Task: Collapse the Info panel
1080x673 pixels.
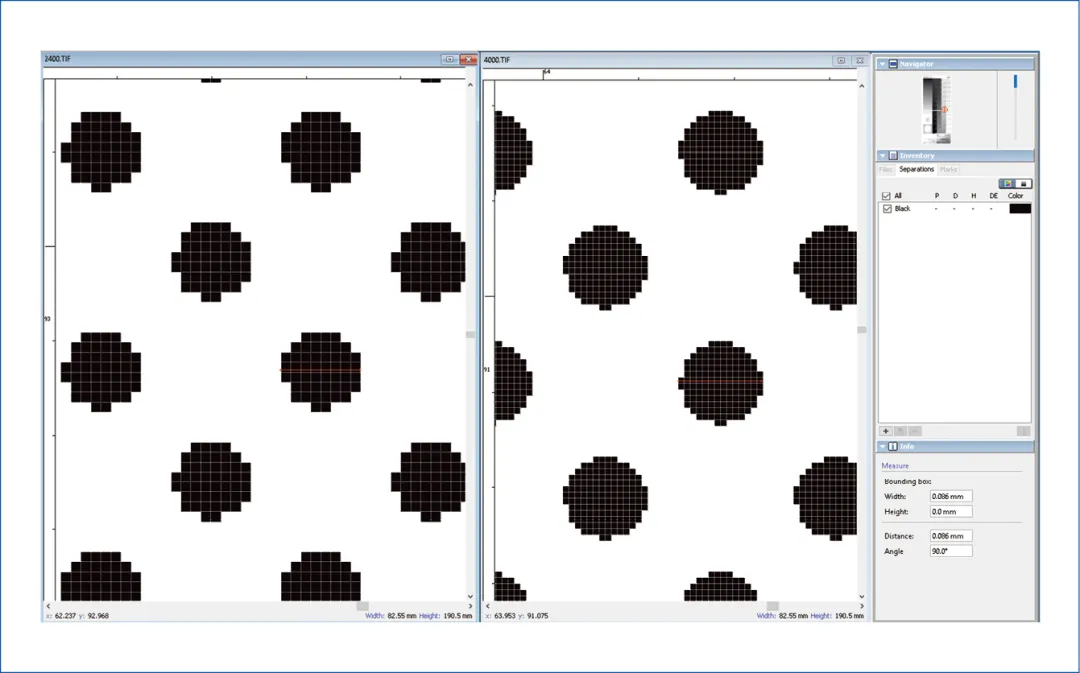Action: tap(882, 446)
